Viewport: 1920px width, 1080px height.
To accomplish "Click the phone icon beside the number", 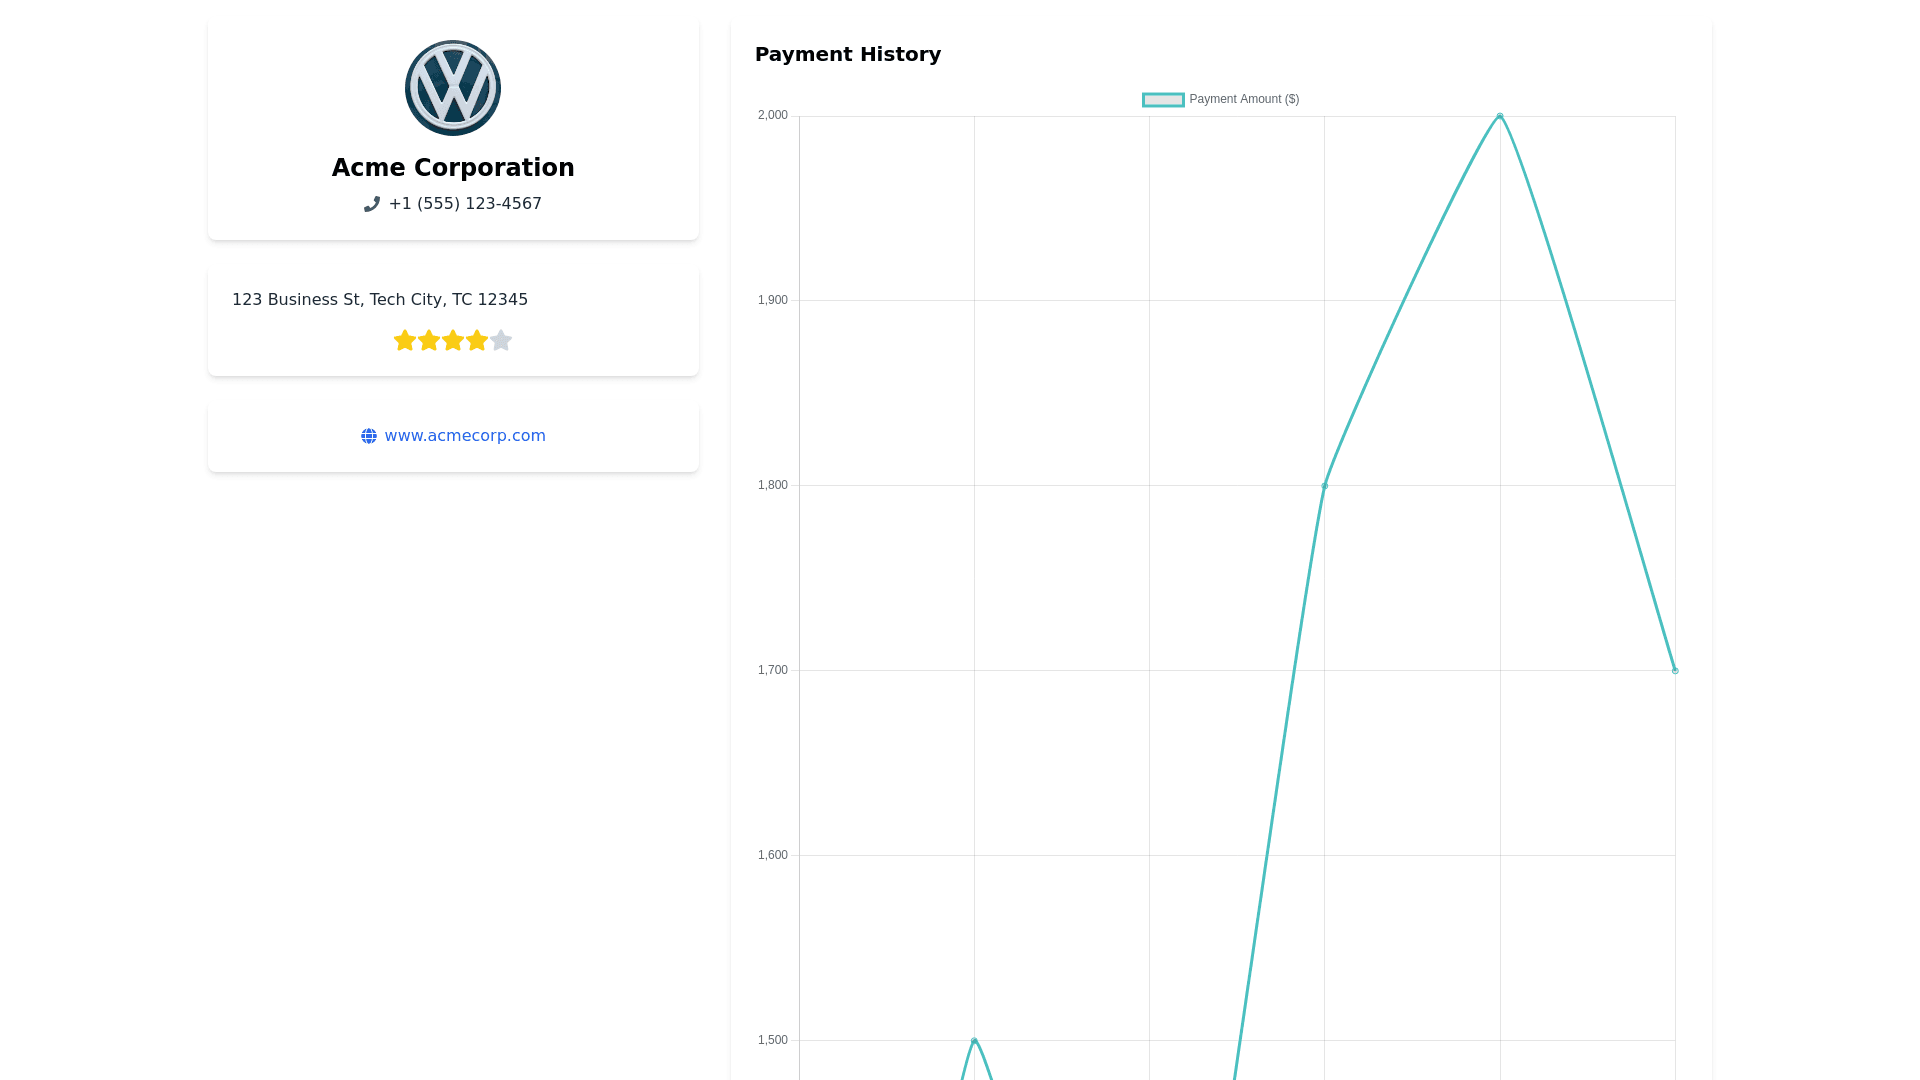I will 372,204.
